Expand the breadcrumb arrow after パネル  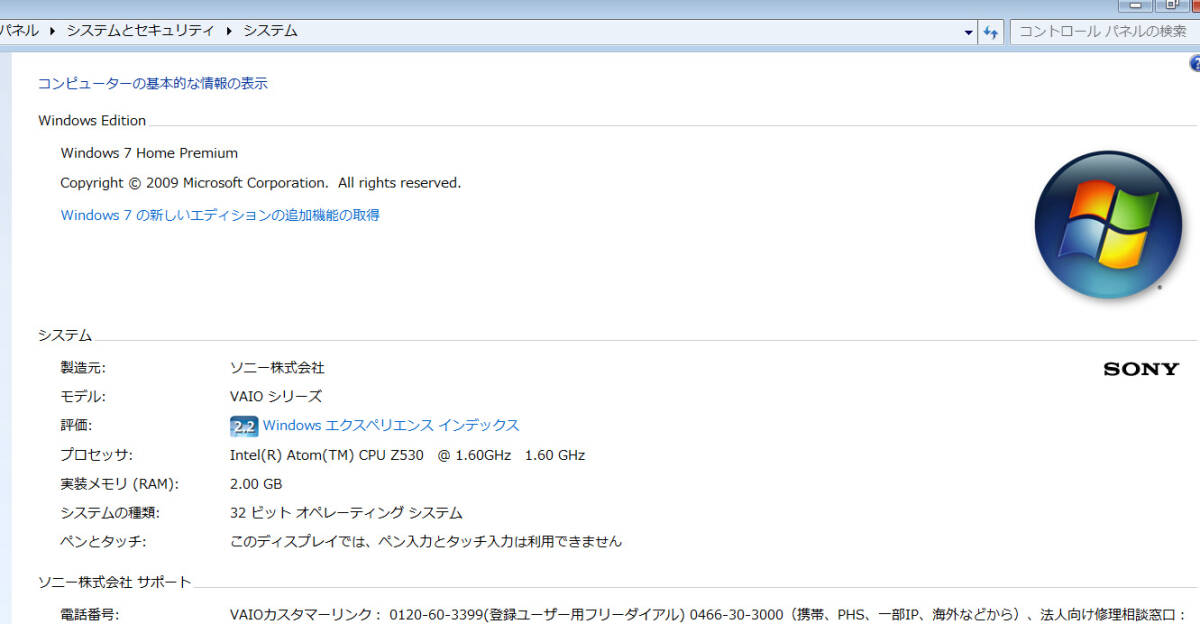52,31
